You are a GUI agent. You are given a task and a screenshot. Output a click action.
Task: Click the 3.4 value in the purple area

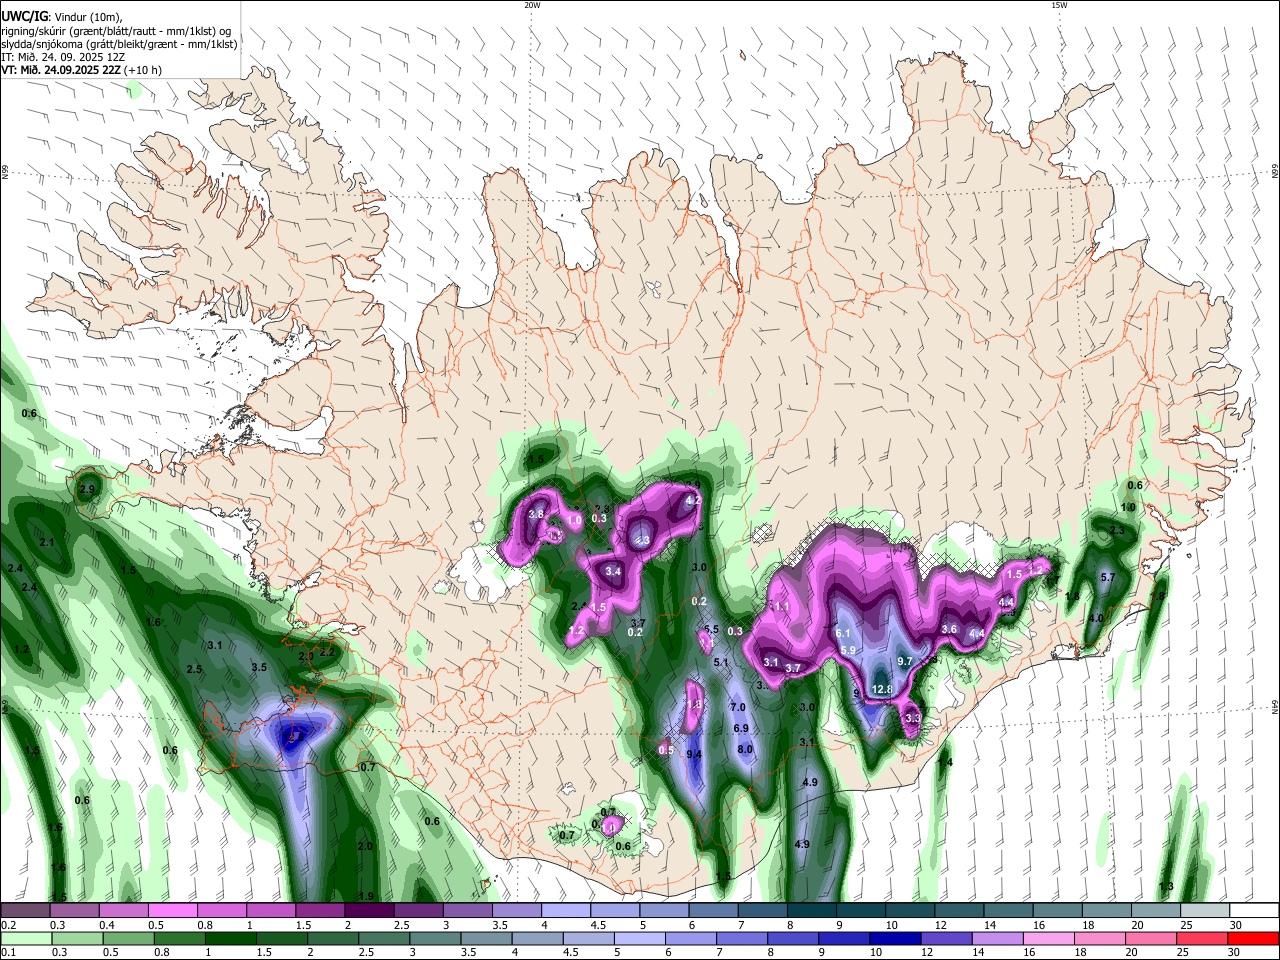(614, 571)
